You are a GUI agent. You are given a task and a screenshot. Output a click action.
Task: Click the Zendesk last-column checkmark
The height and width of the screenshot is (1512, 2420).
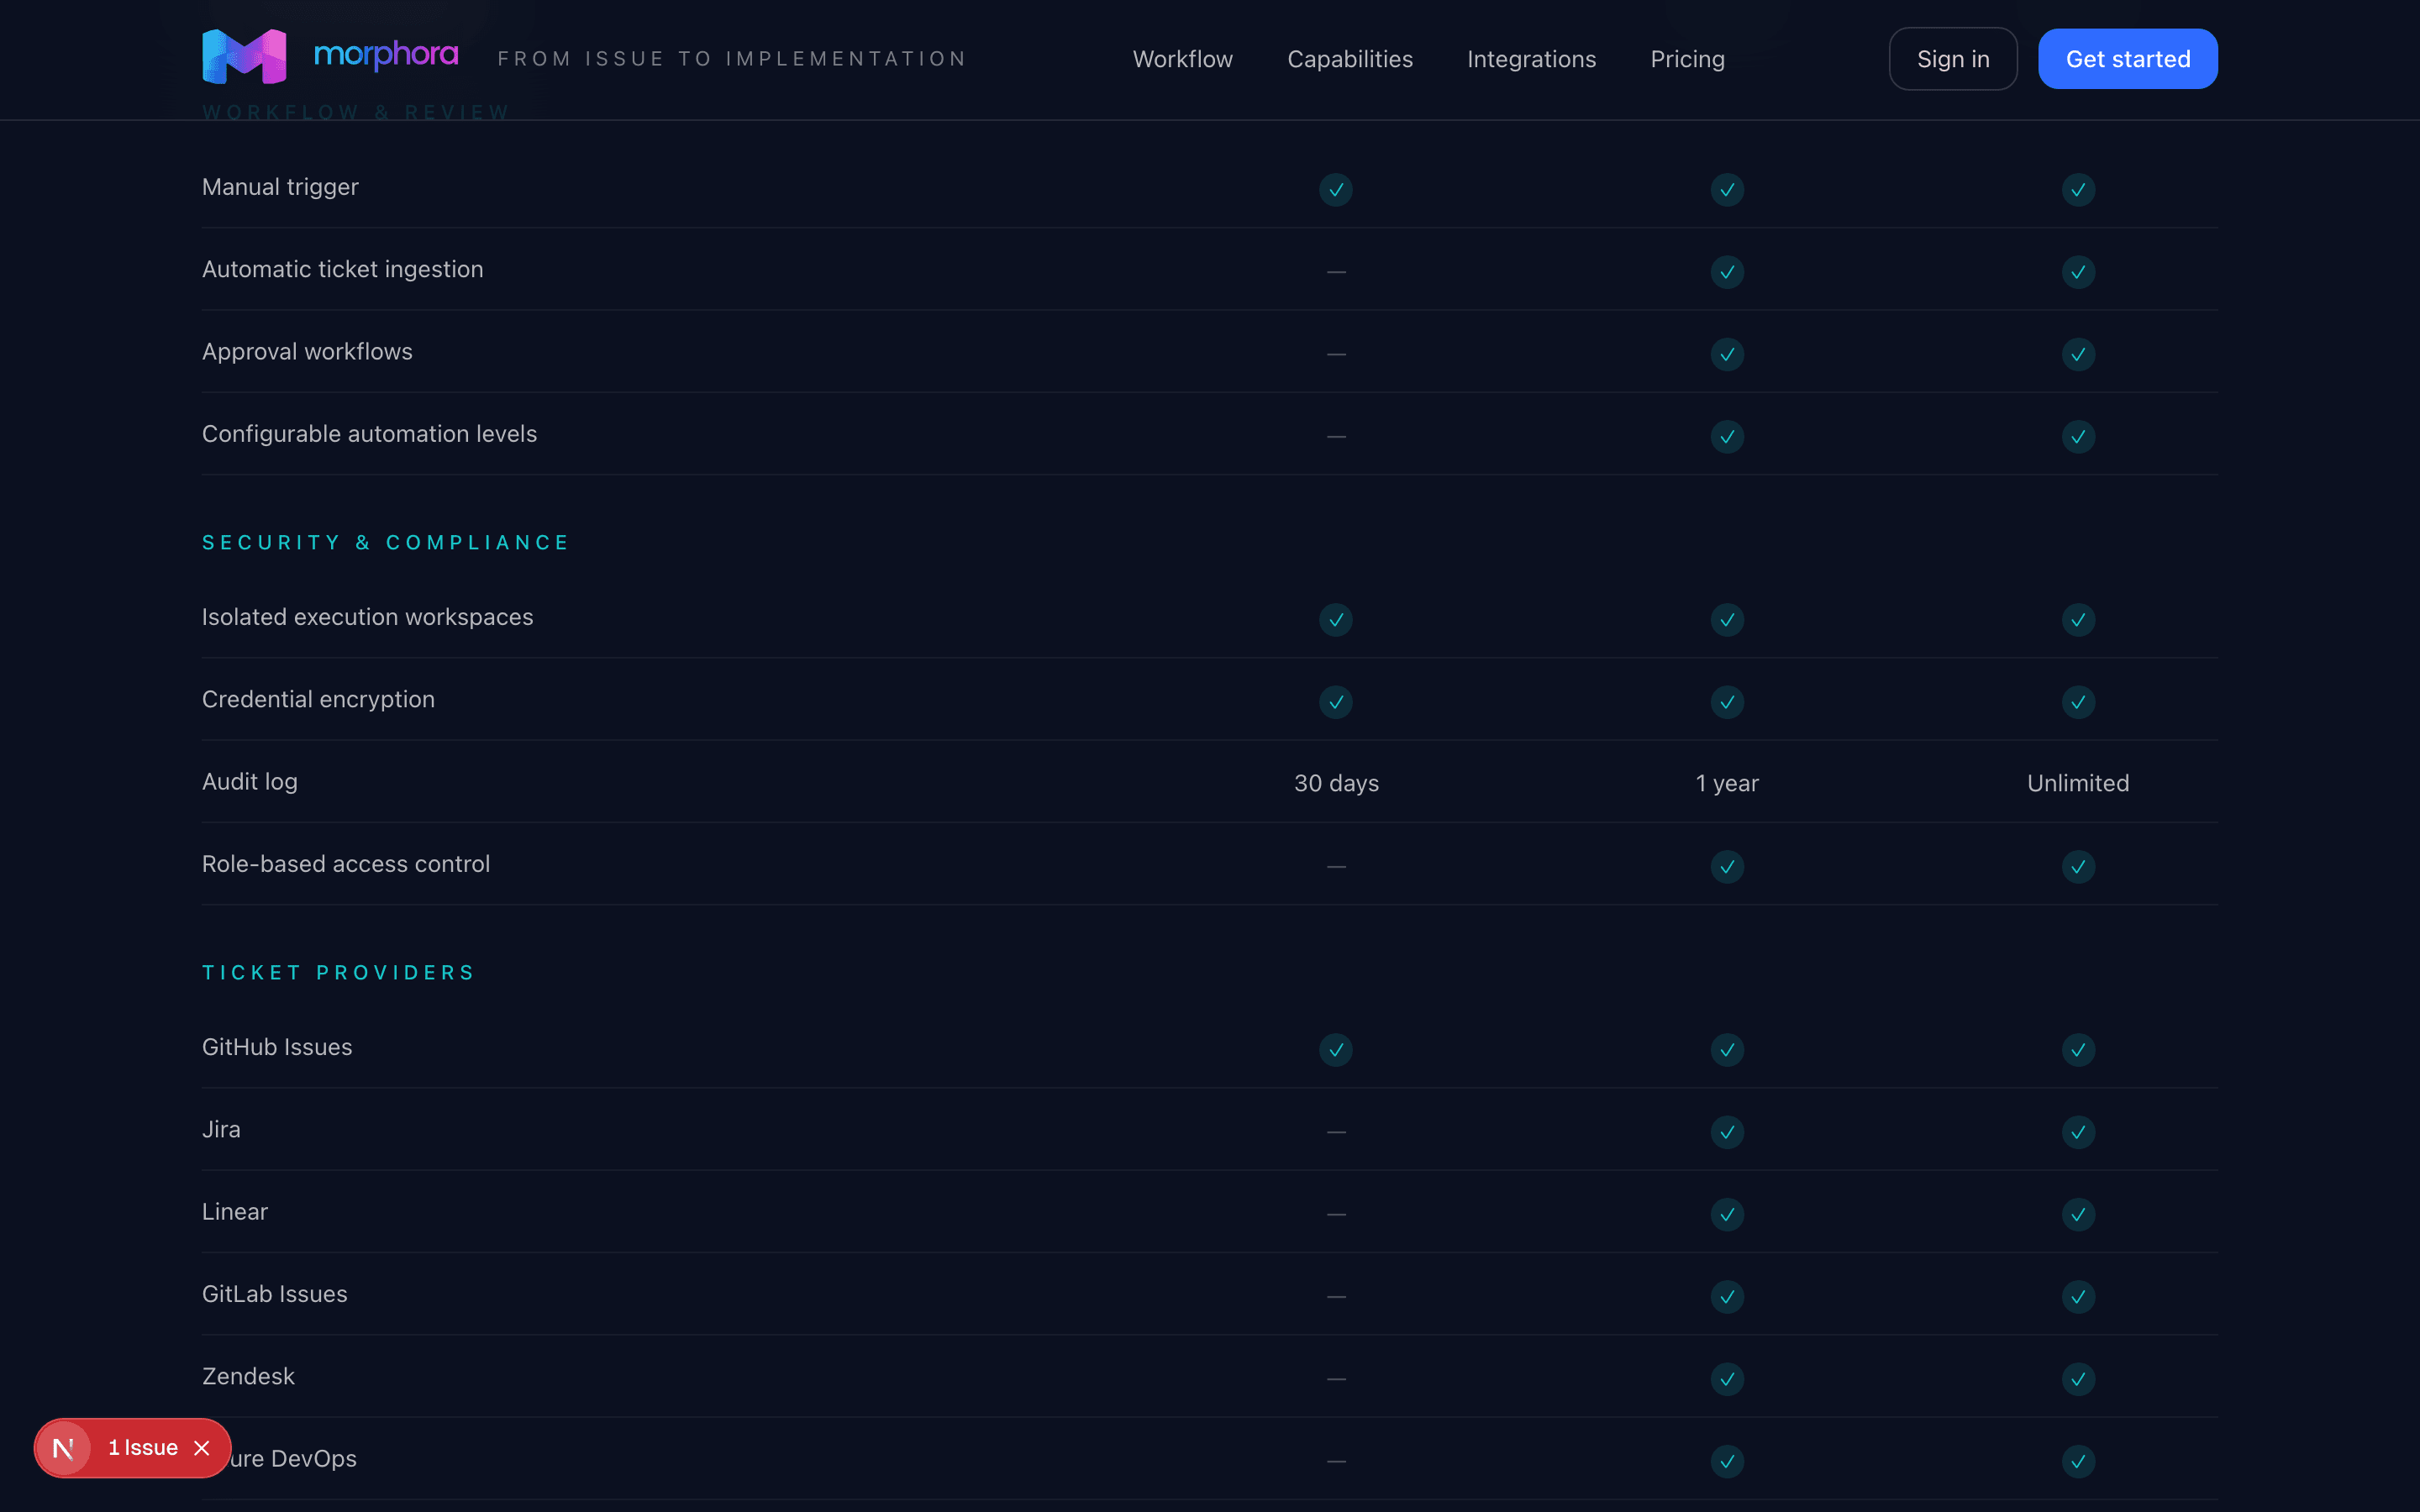coord(2078,1379)
